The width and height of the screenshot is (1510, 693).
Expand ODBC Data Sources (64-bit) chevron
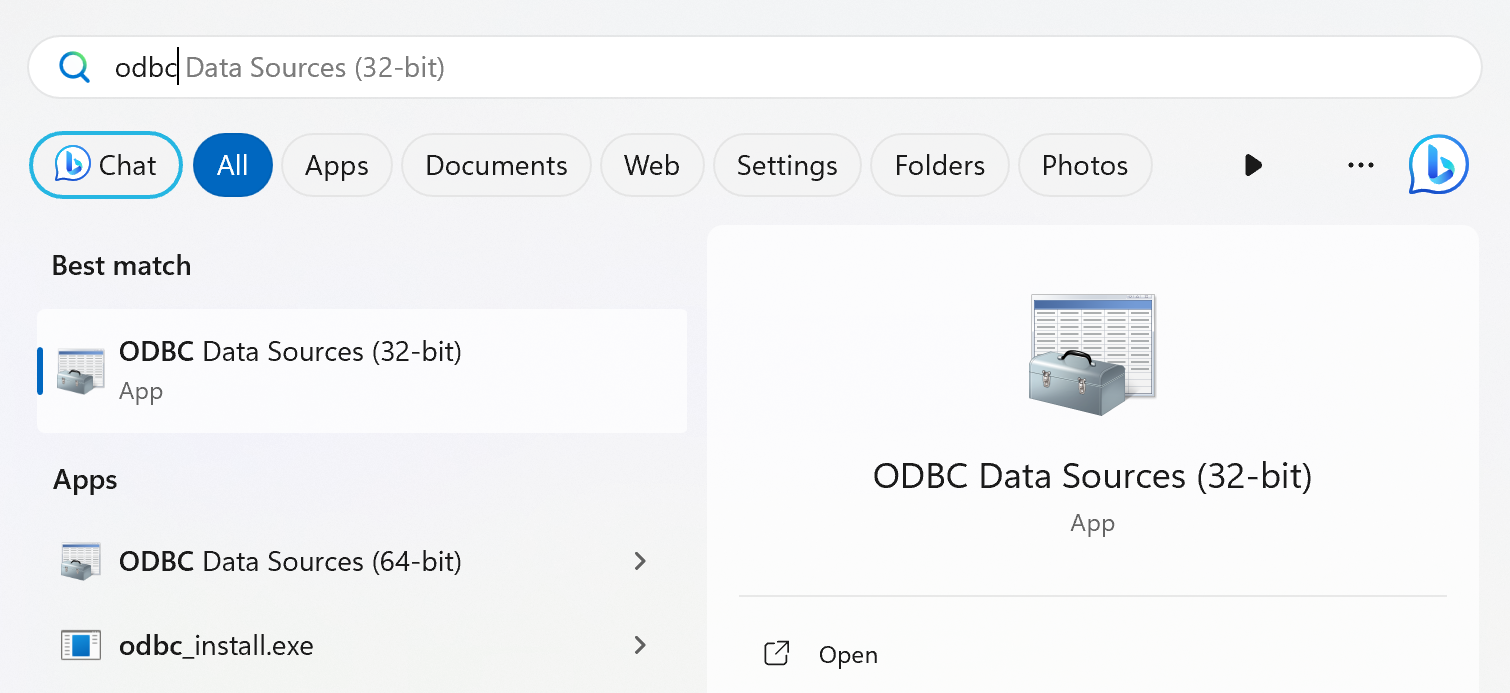tap(641, 562)
